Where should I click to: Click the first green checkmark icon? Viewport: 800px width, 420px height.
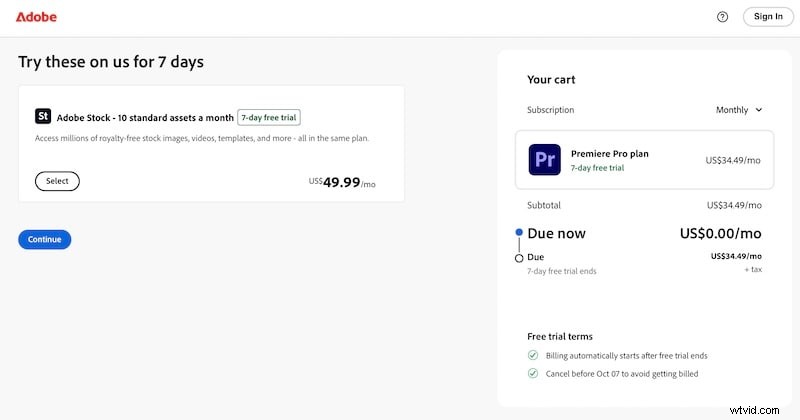pyautogui.click(x=533, y=355)
